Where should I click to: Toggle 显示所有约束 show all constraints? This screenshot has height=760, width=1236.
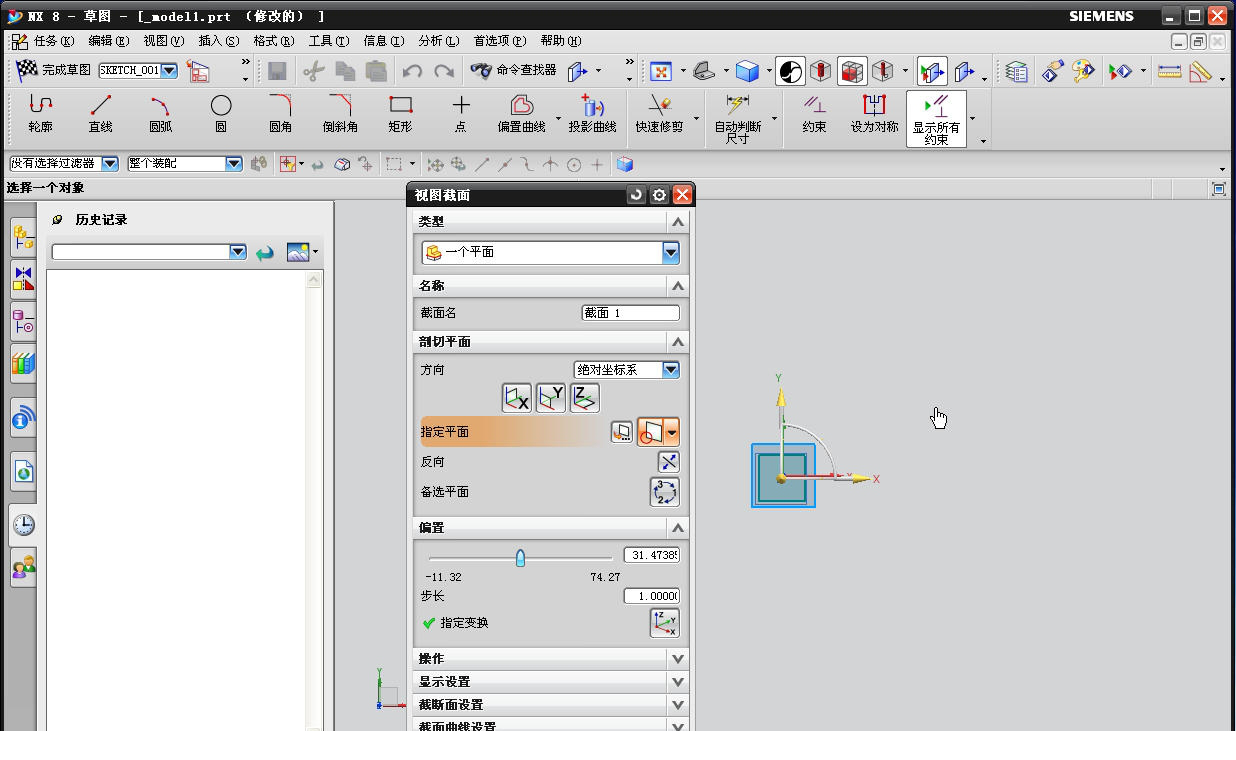point(936,119)
